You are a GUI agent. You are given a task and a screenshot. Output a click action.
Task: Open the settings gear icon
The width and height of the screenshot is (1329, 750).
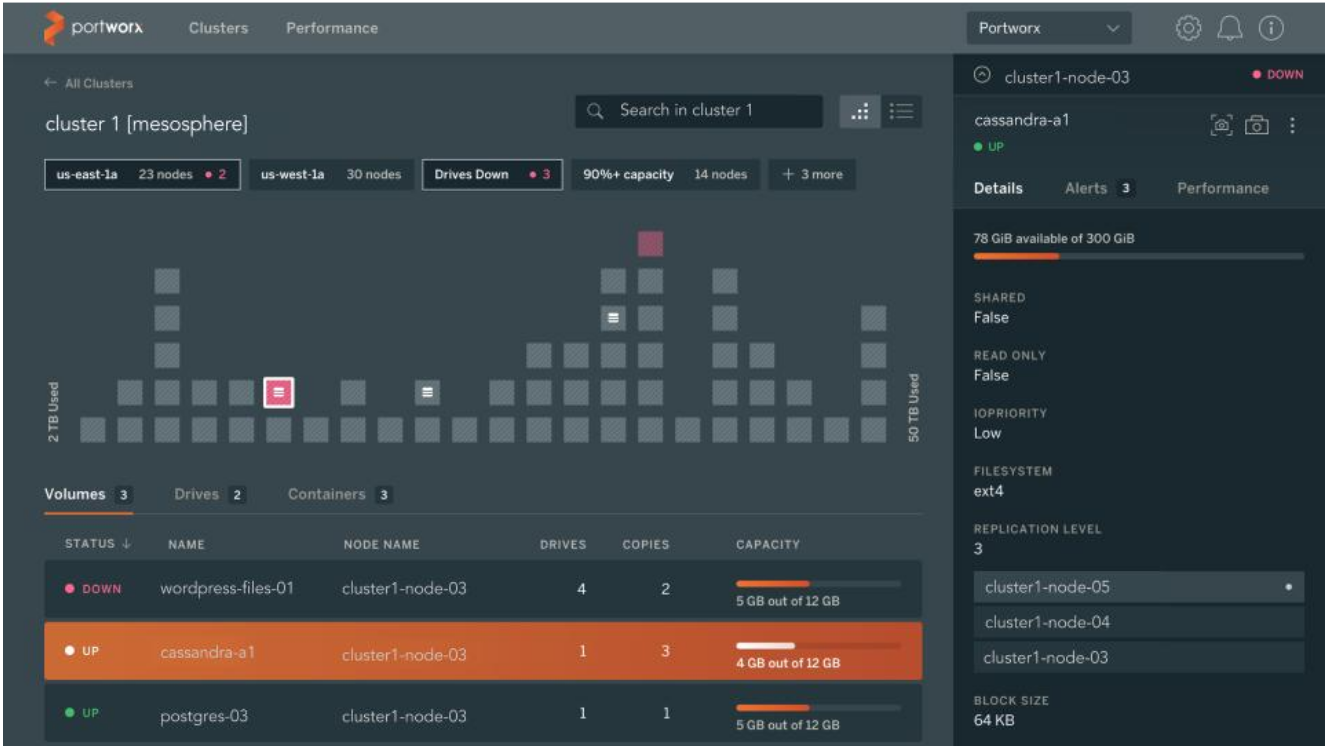(1188, 29)
